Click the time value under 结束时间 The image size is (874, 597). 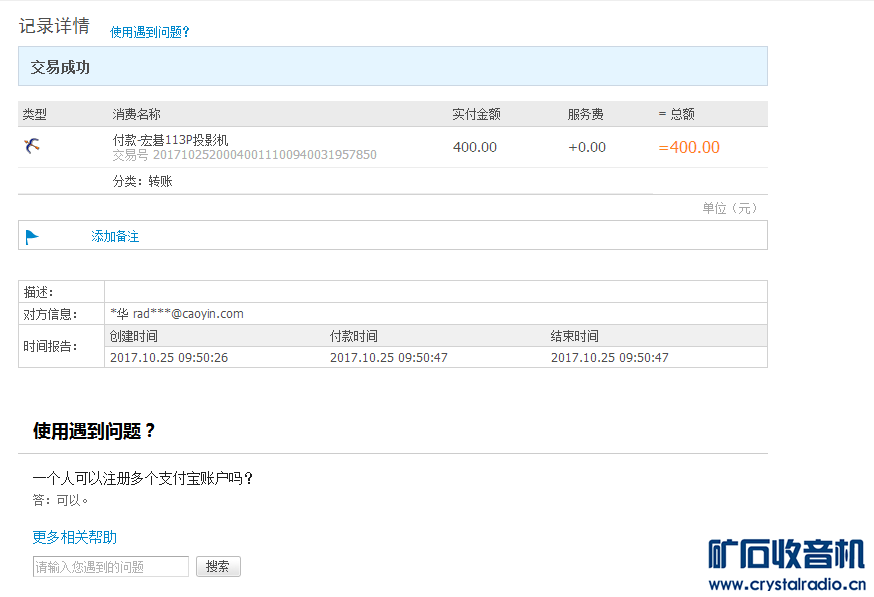click(x=610, y=357)
